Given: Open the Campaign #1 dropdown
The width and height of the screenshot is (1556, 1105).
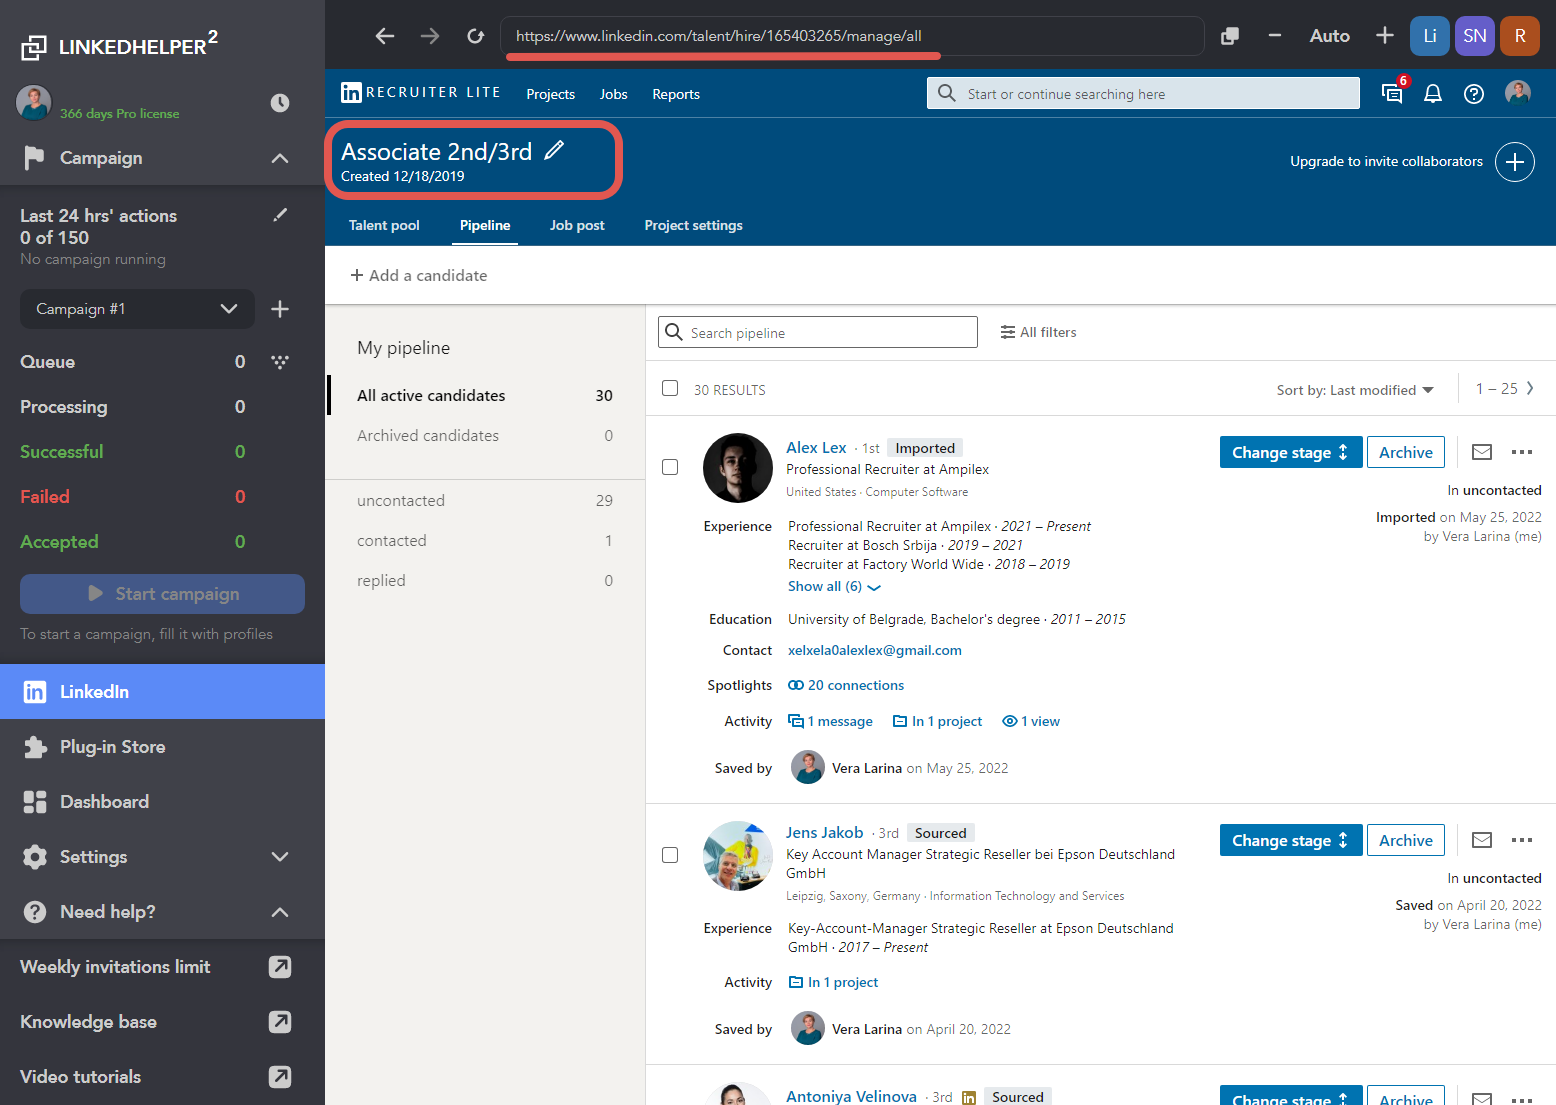Looking at the screenshot, I should point(137,309).
